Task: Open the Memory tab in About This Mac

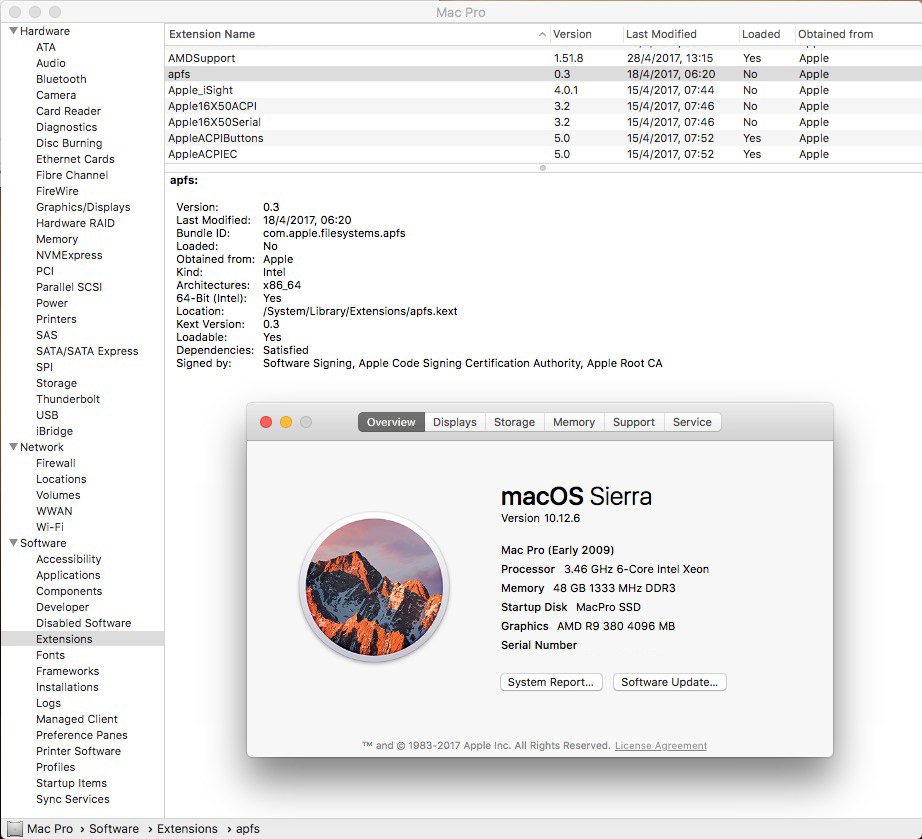Action: (x=574, y=422)
